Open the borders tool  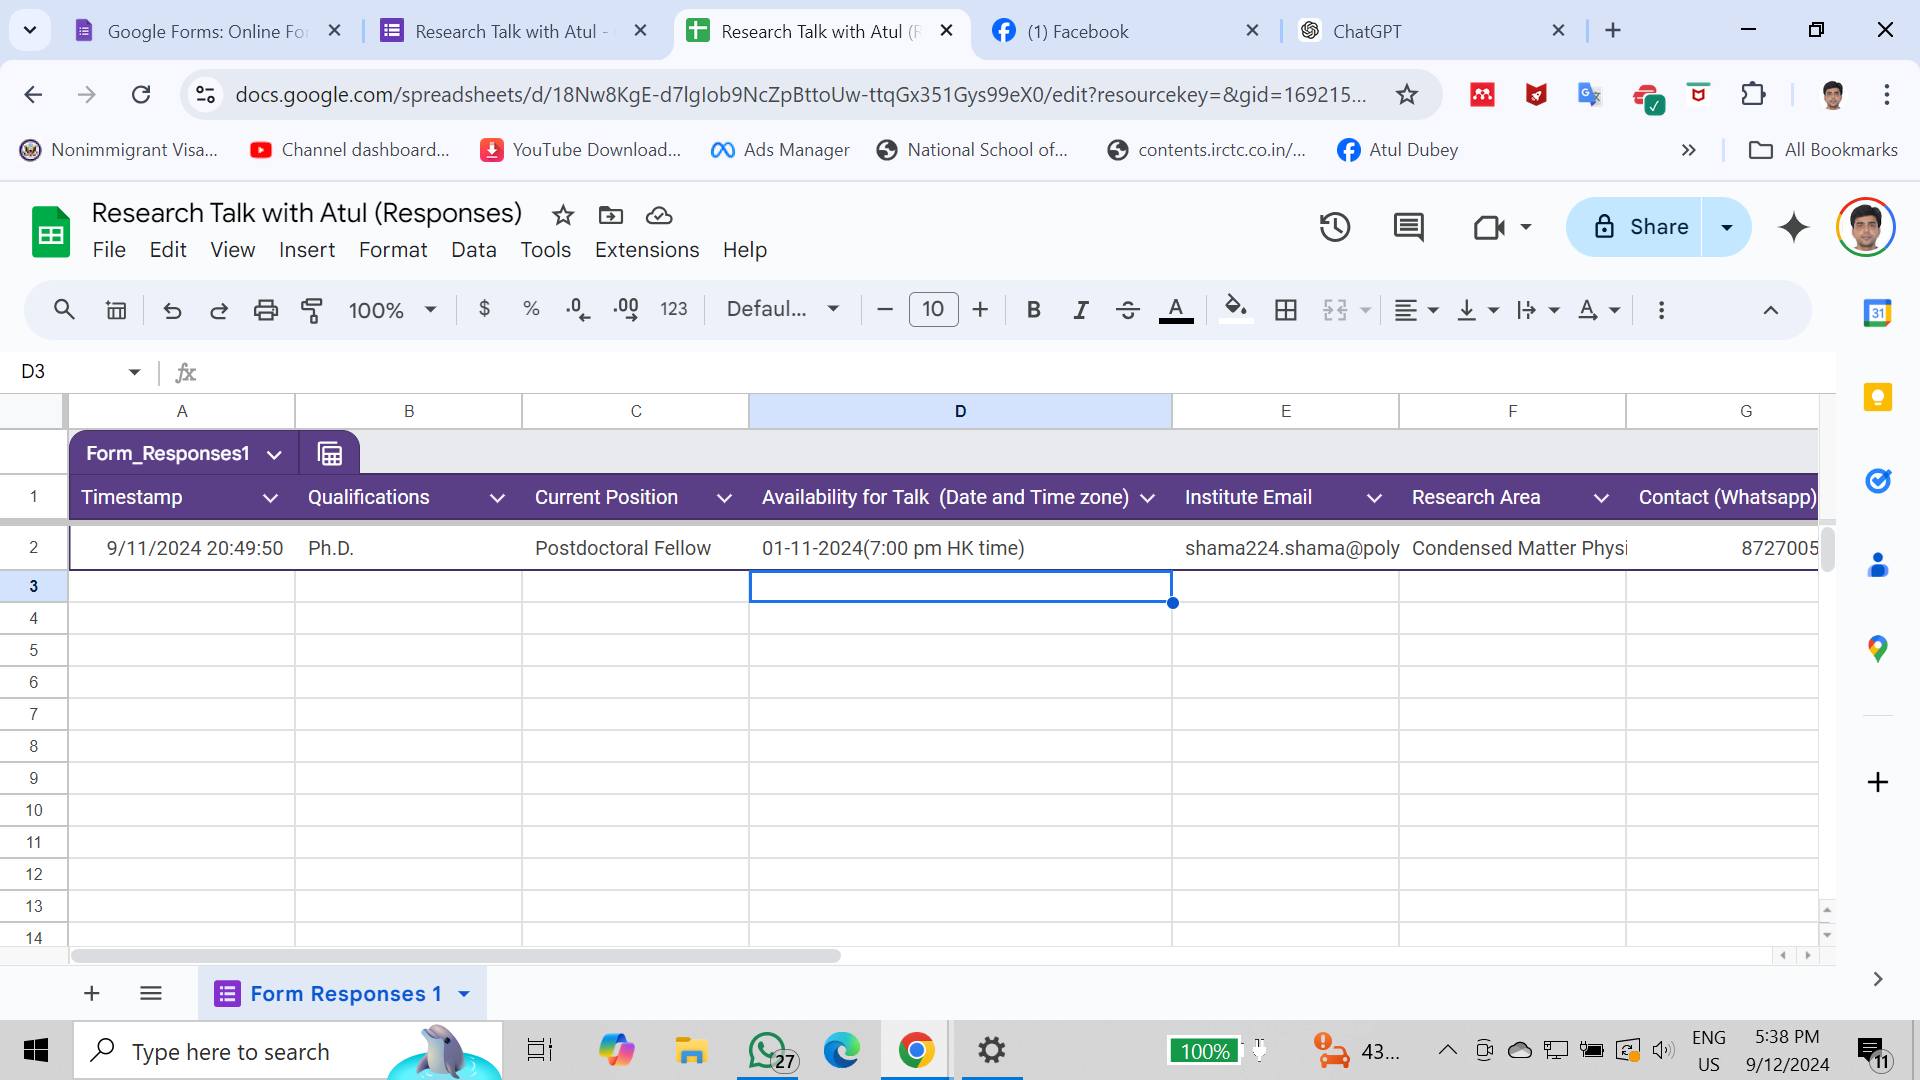tap(1286, 310)
